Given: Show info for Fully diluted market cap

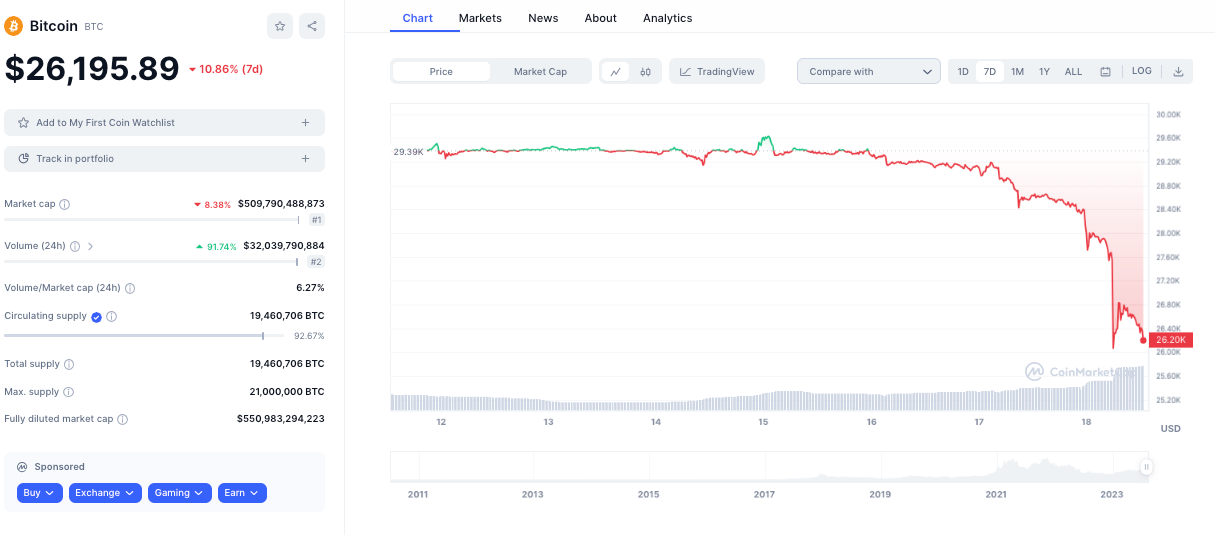Looking at the screenshot, I should 122,419.
